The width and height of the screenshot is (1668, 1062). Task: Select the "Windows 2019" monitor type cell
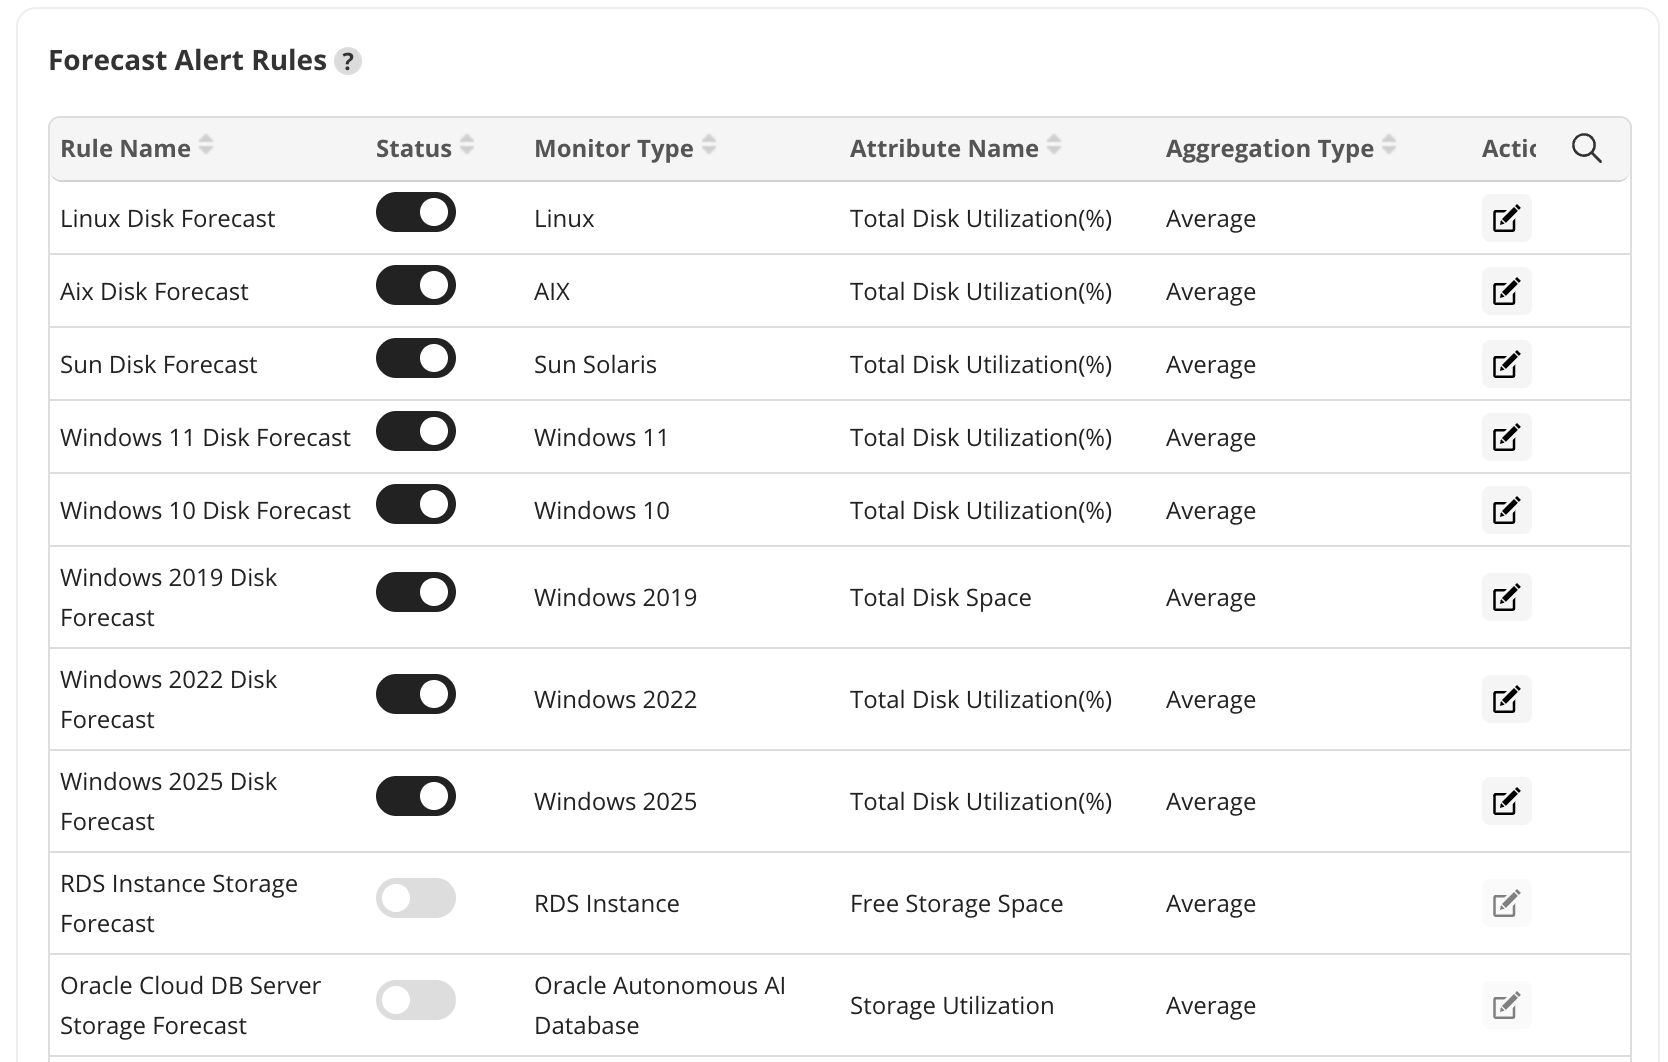(615, 597)
